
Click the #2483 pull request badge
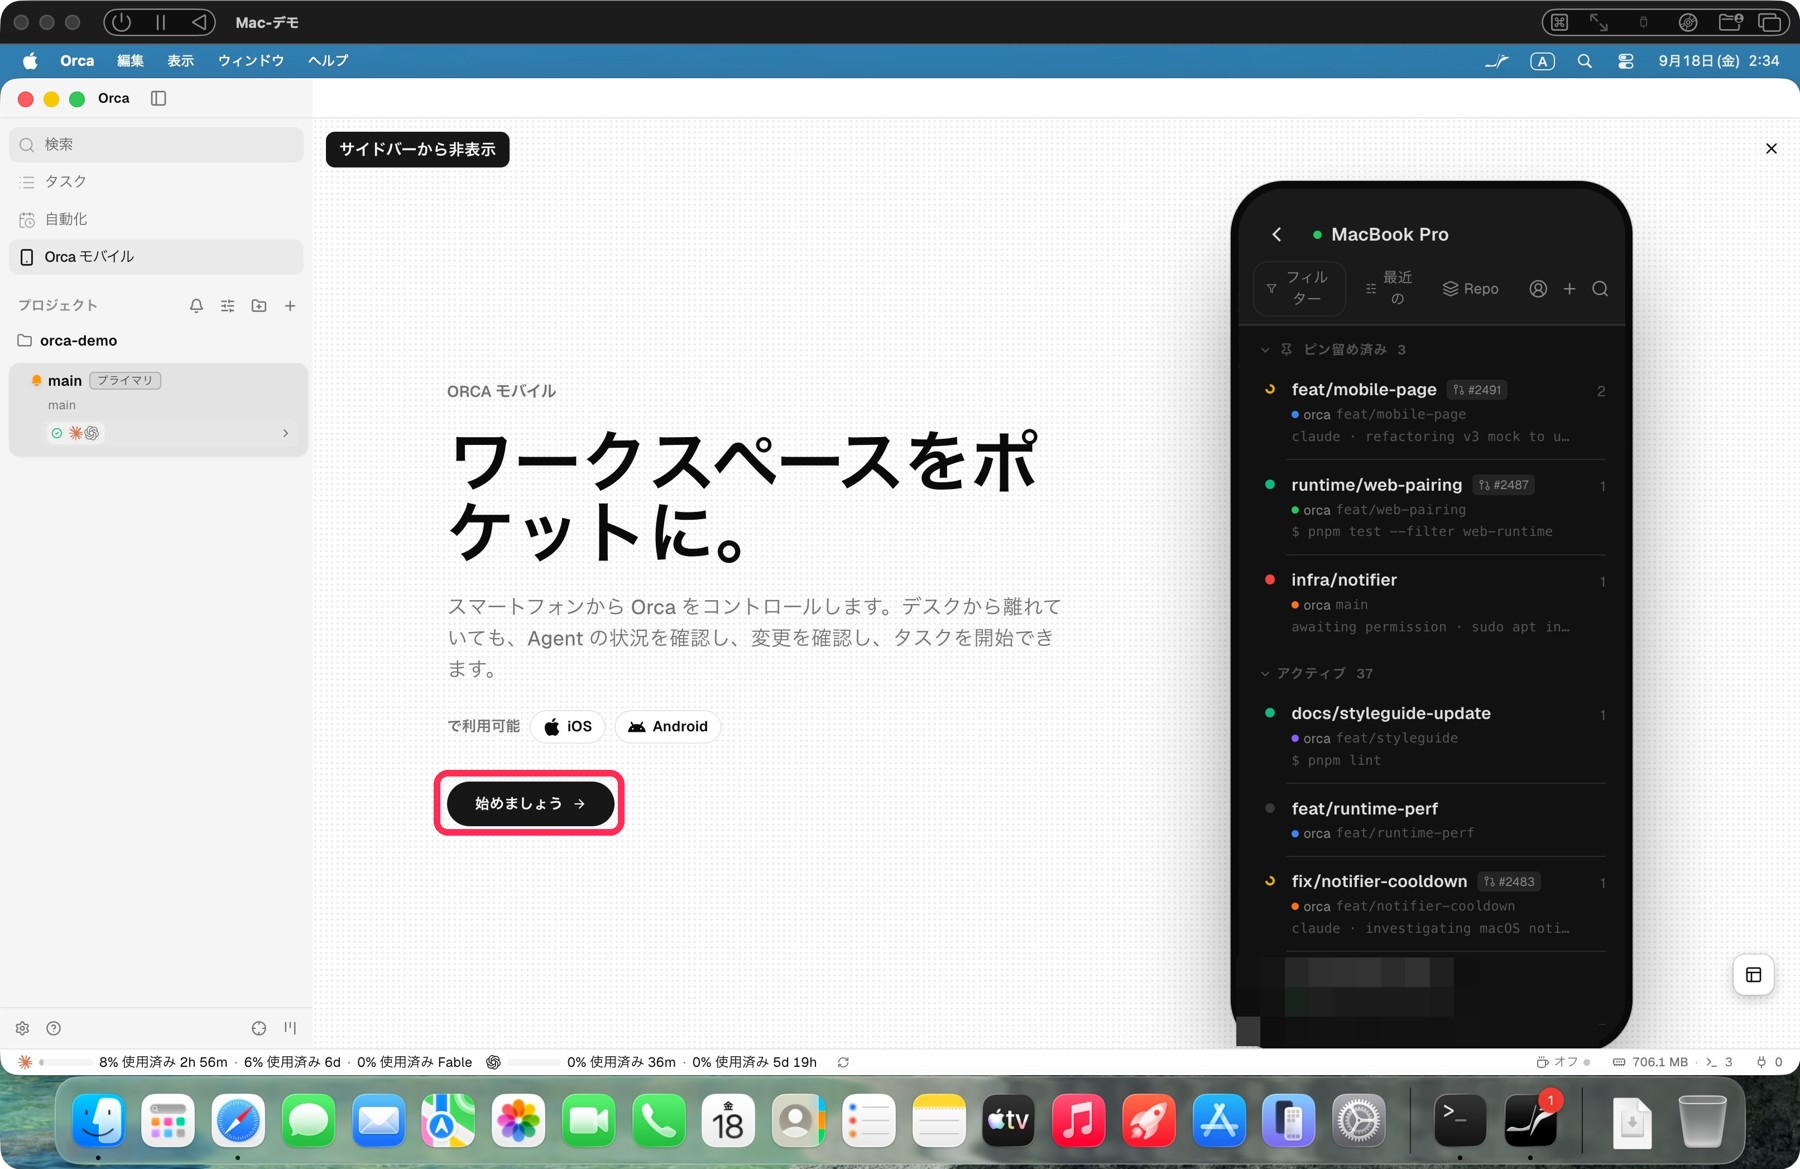pyautogui.click(x=1510, y=882)
